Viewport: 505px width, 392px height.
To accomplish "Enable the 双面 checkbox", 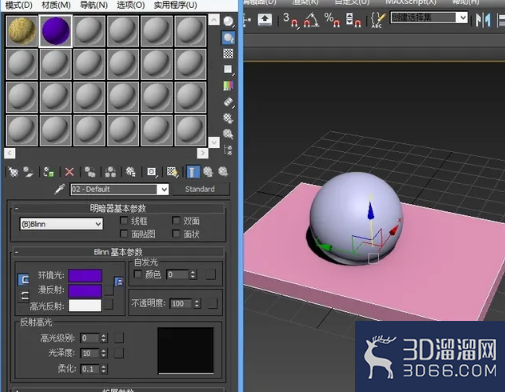I will pos(176,220).
